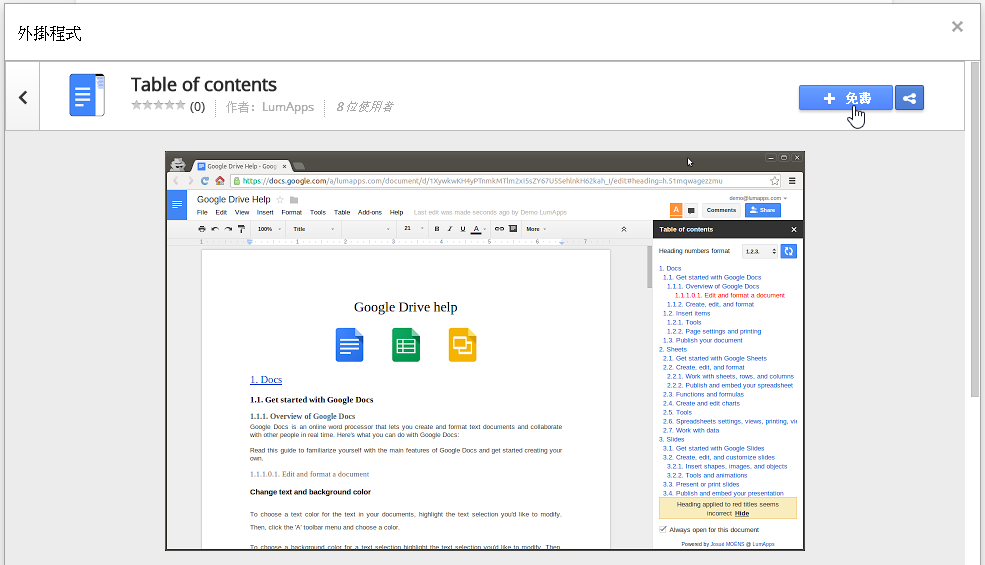Close the add-ons dialog with the X
Viewport: 985px width, 565px height.
(x=957, y=26)
